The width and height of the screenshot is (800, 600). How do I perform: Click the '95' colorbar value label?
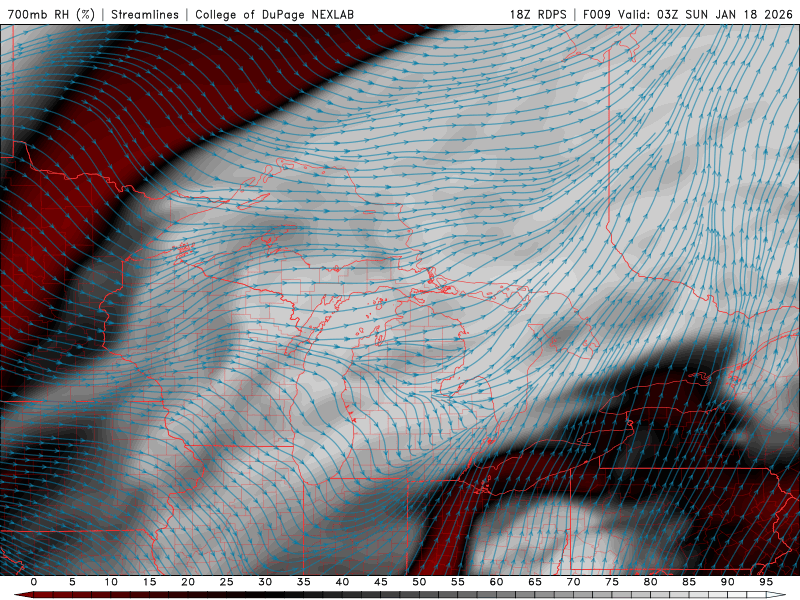coord(766,582)
